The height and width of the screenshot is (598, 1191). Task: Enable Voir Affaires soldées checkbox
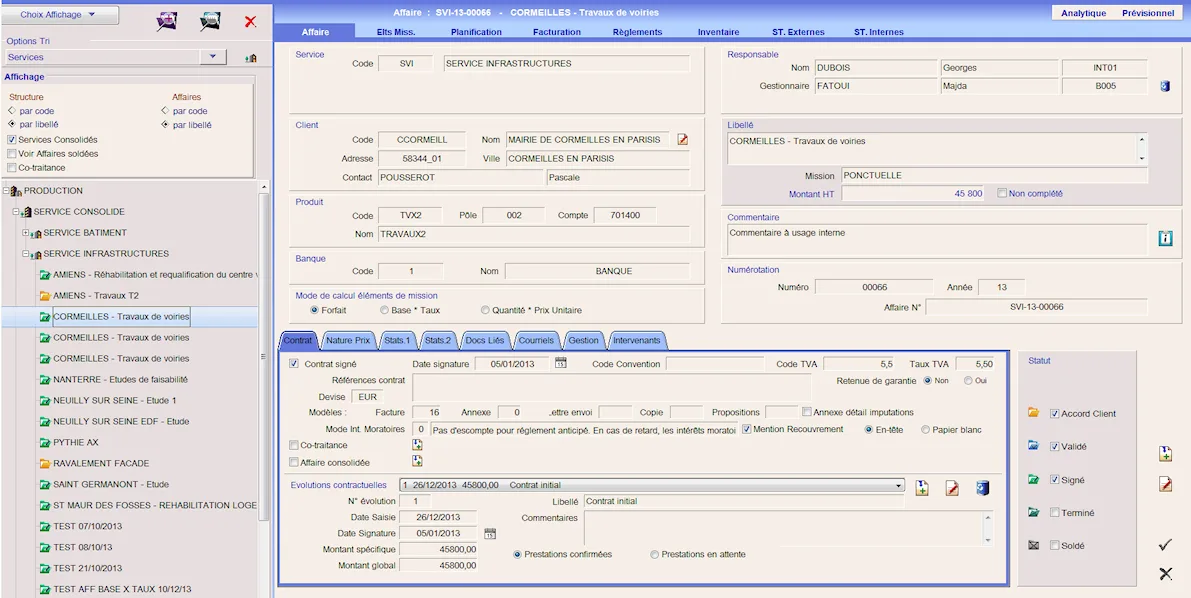11,153
